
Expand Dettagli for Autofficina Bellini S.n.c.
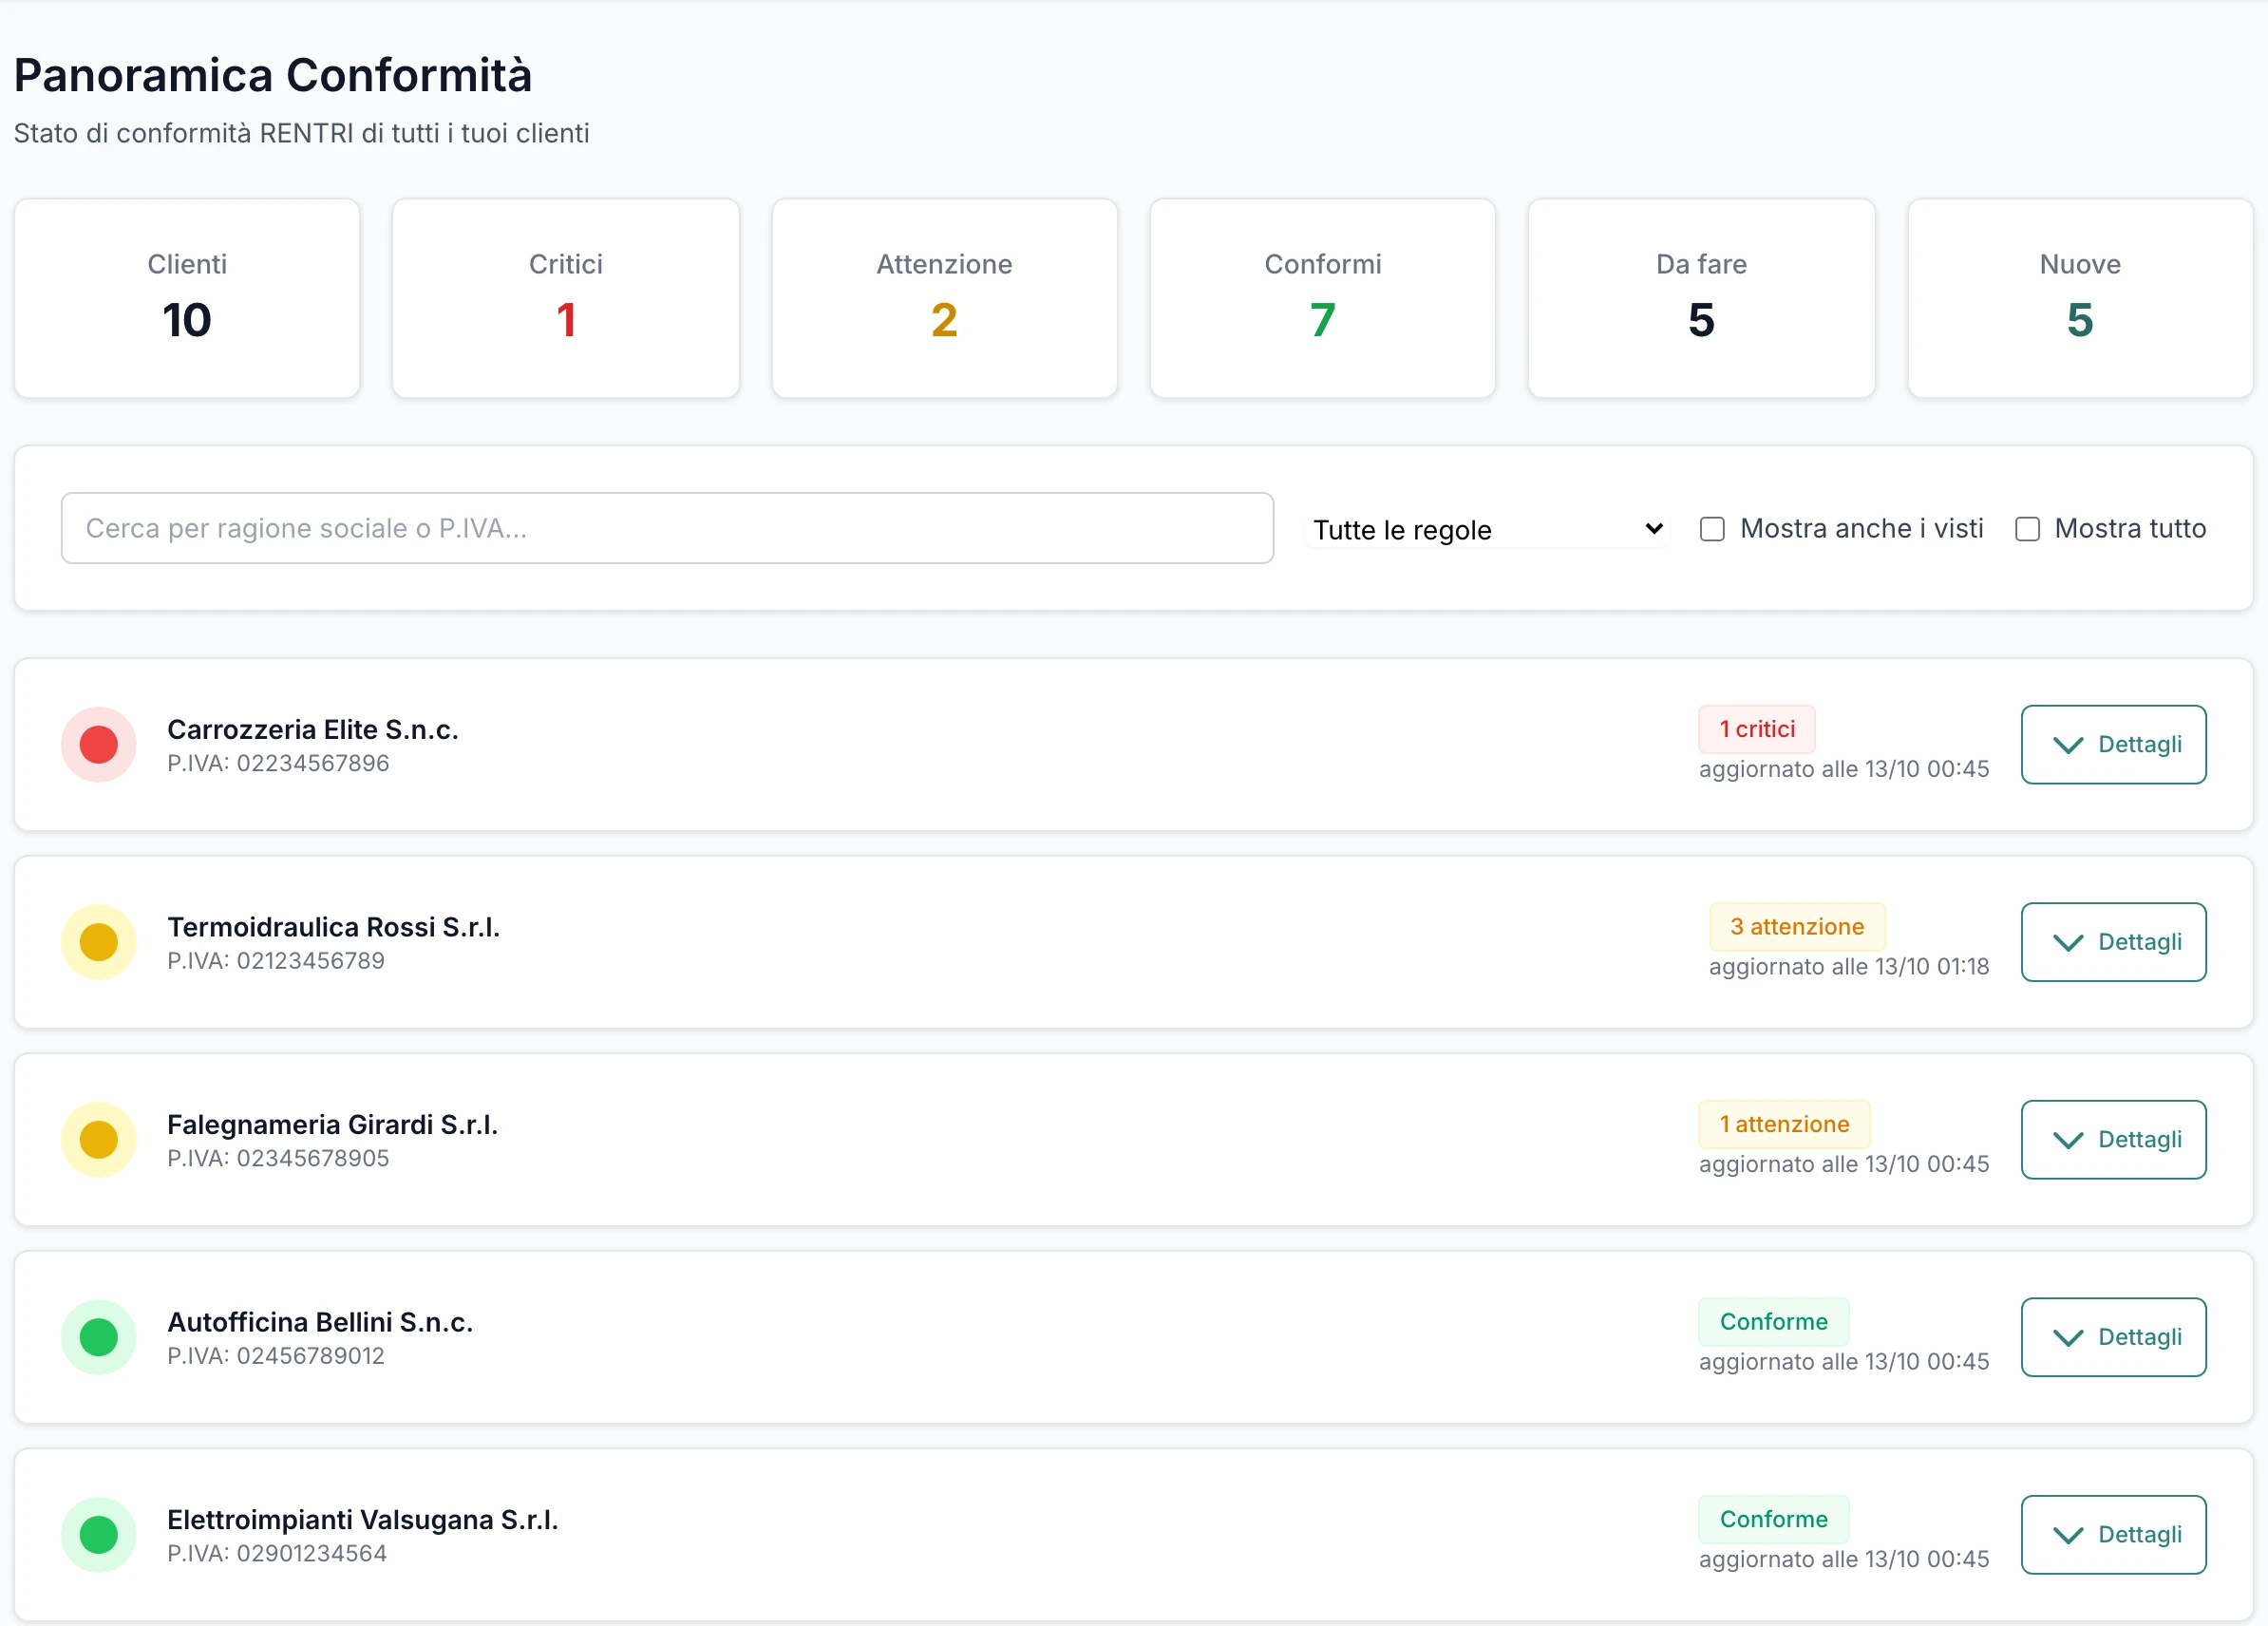[2113, 1337]
